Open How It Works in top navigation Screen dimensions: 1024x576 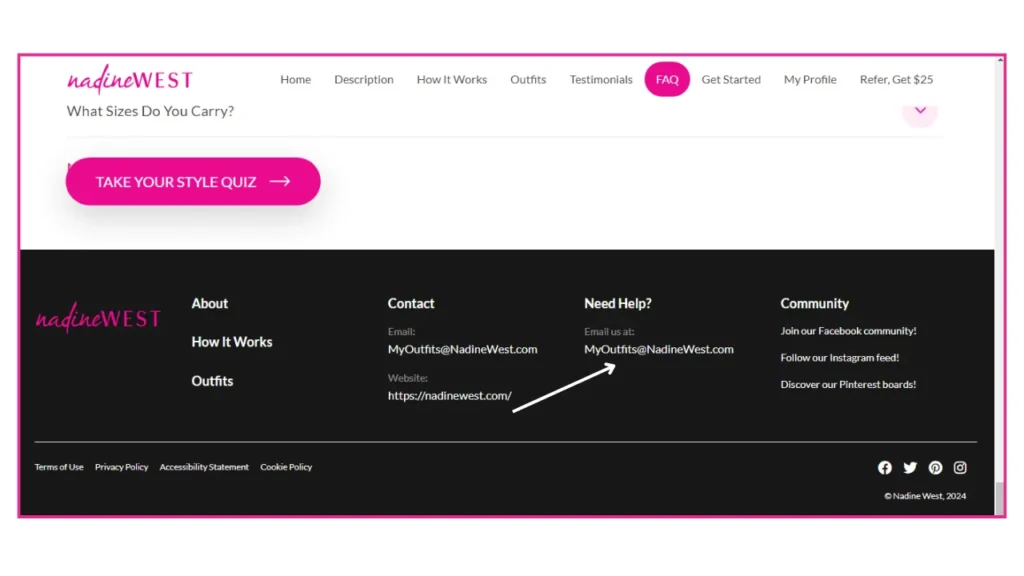452,79
